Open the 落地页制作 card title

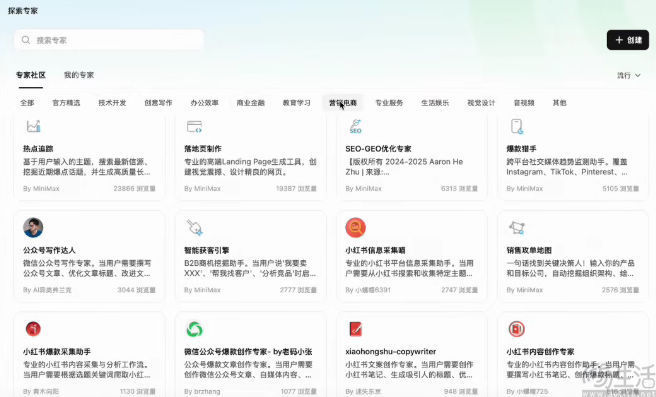coord(203,149)
